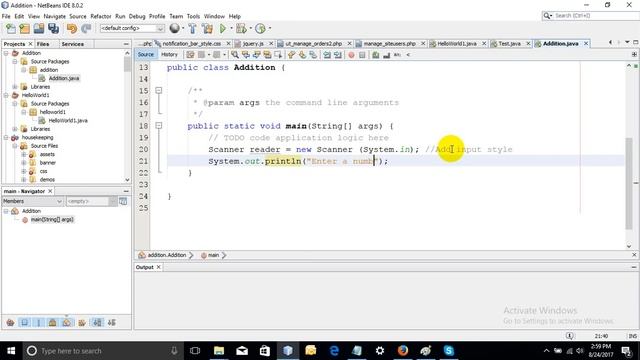
Task: Expand the assets folder node
Action: coord(24,154)
